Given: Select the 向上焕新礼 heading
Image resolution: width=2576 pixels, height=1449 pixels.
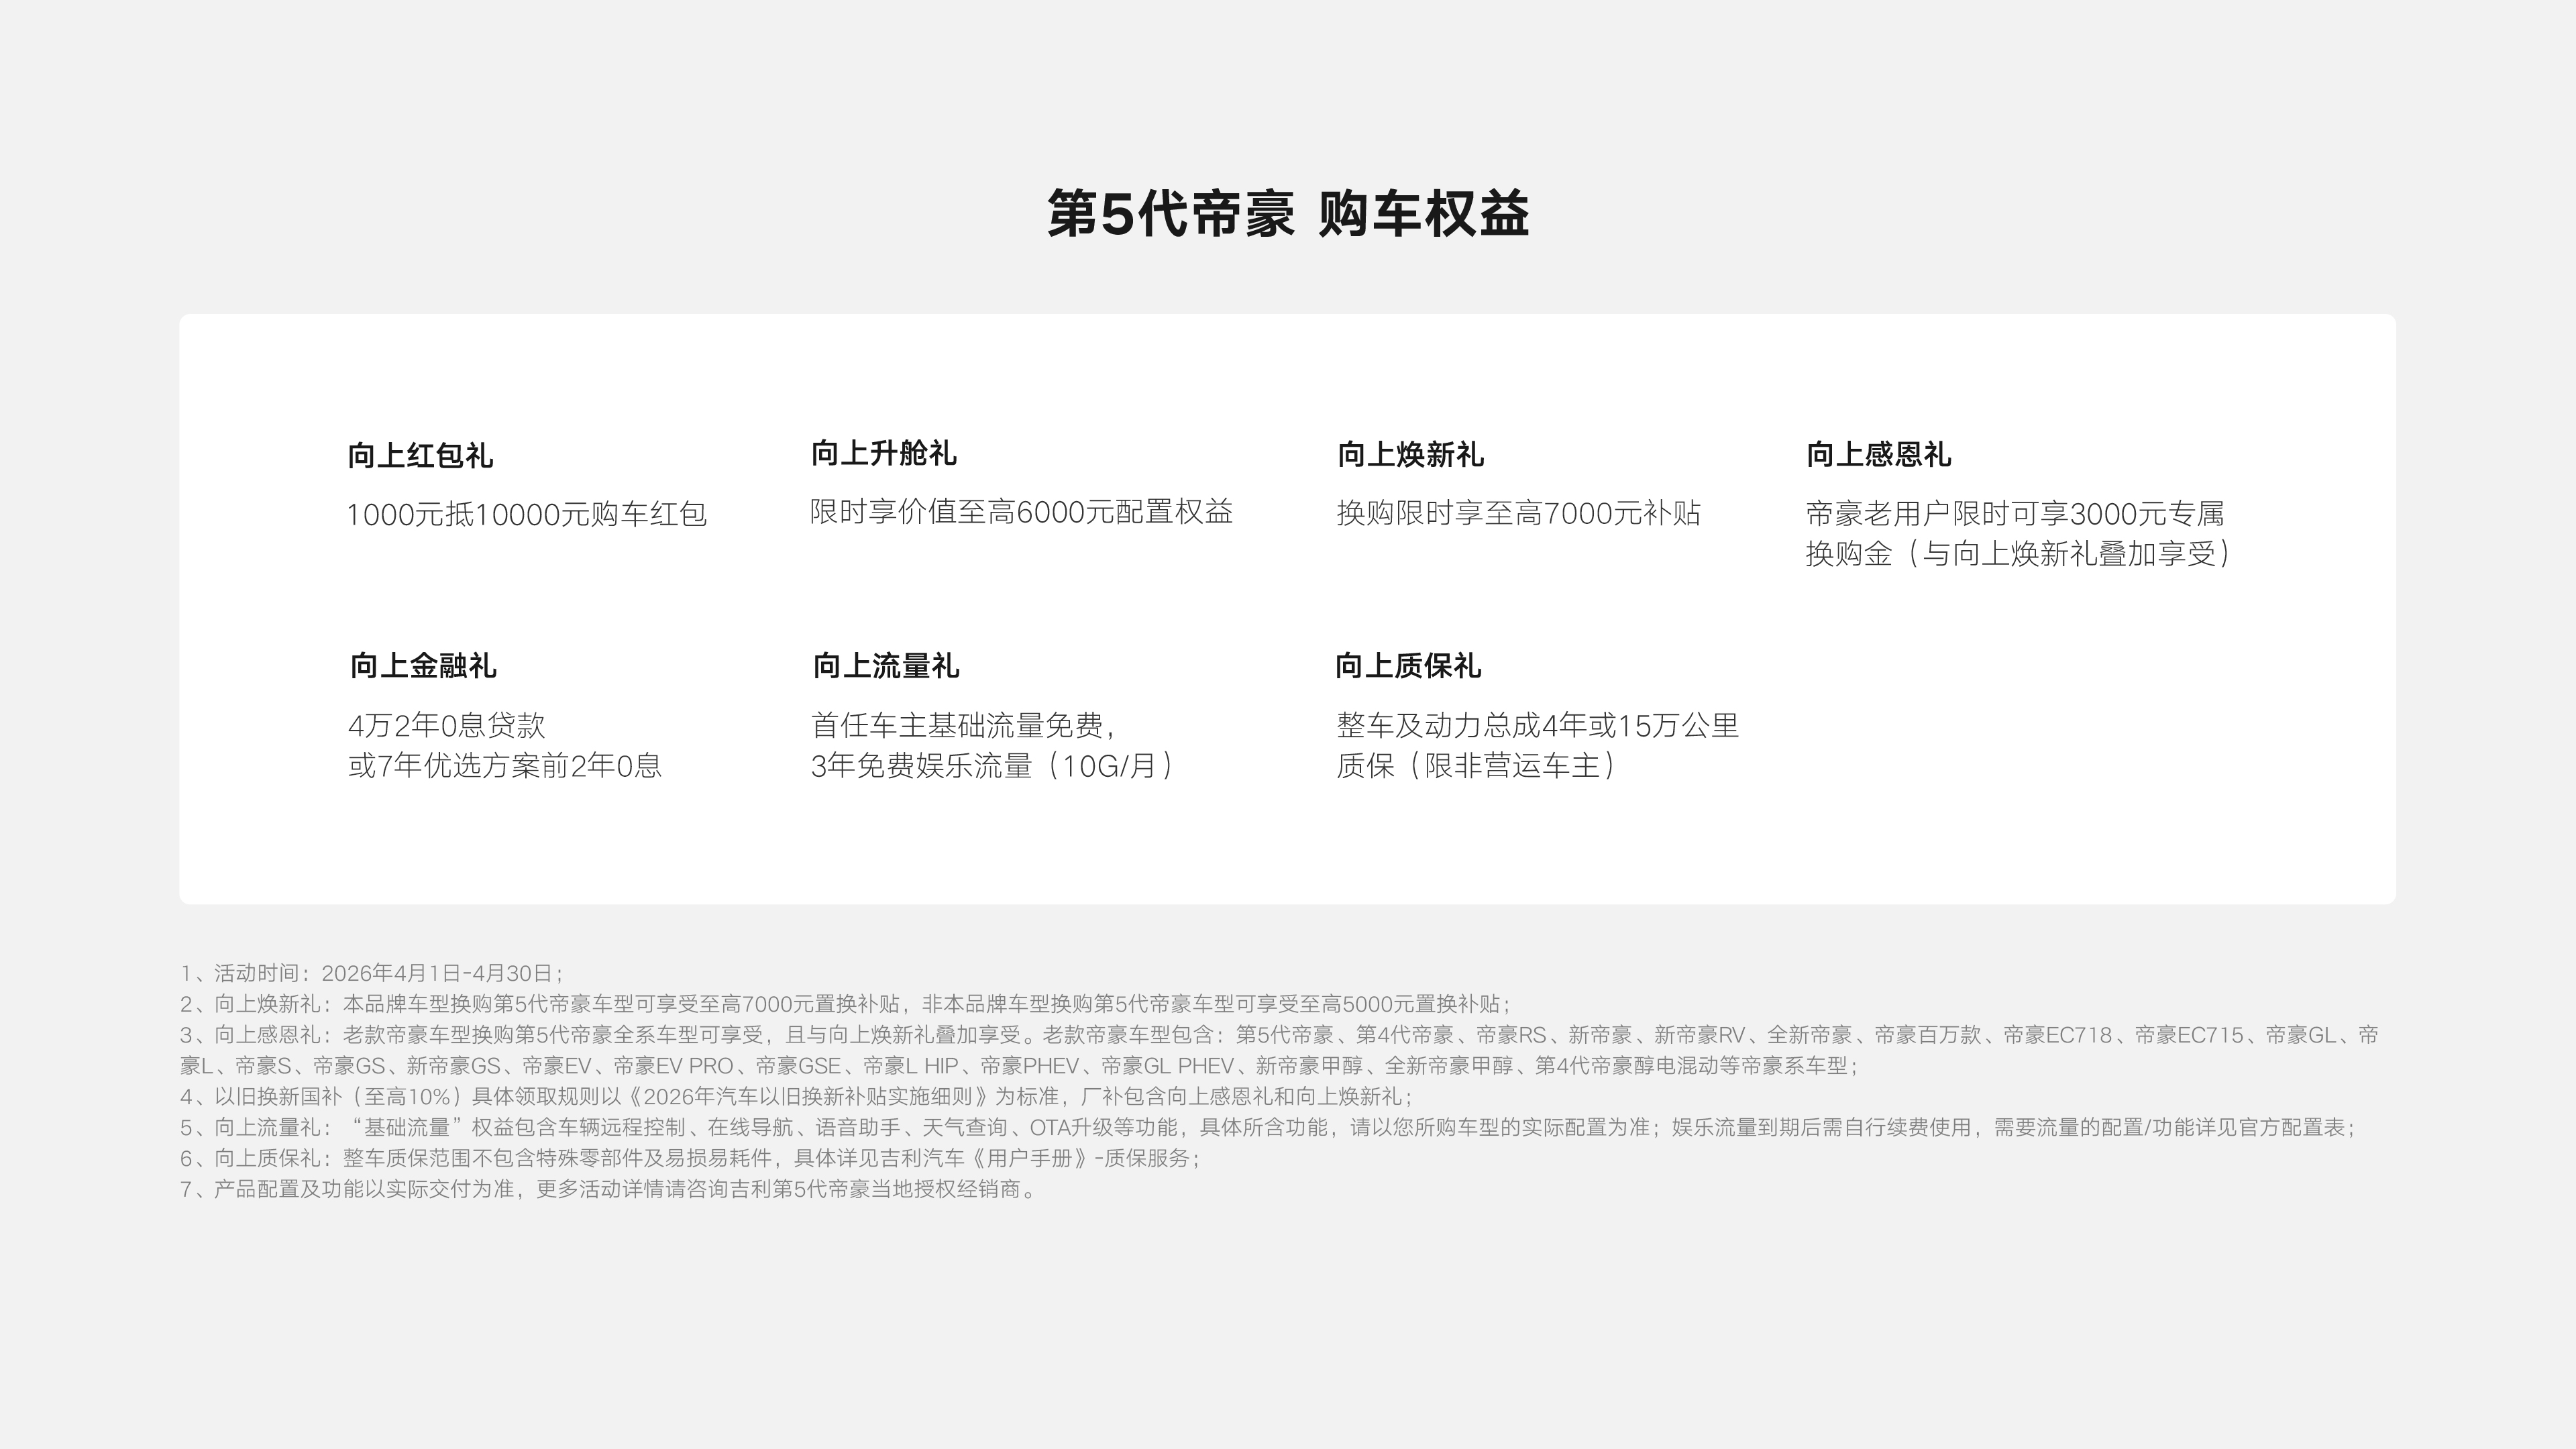Looking at the screenshot, I should coord(1410,455).
